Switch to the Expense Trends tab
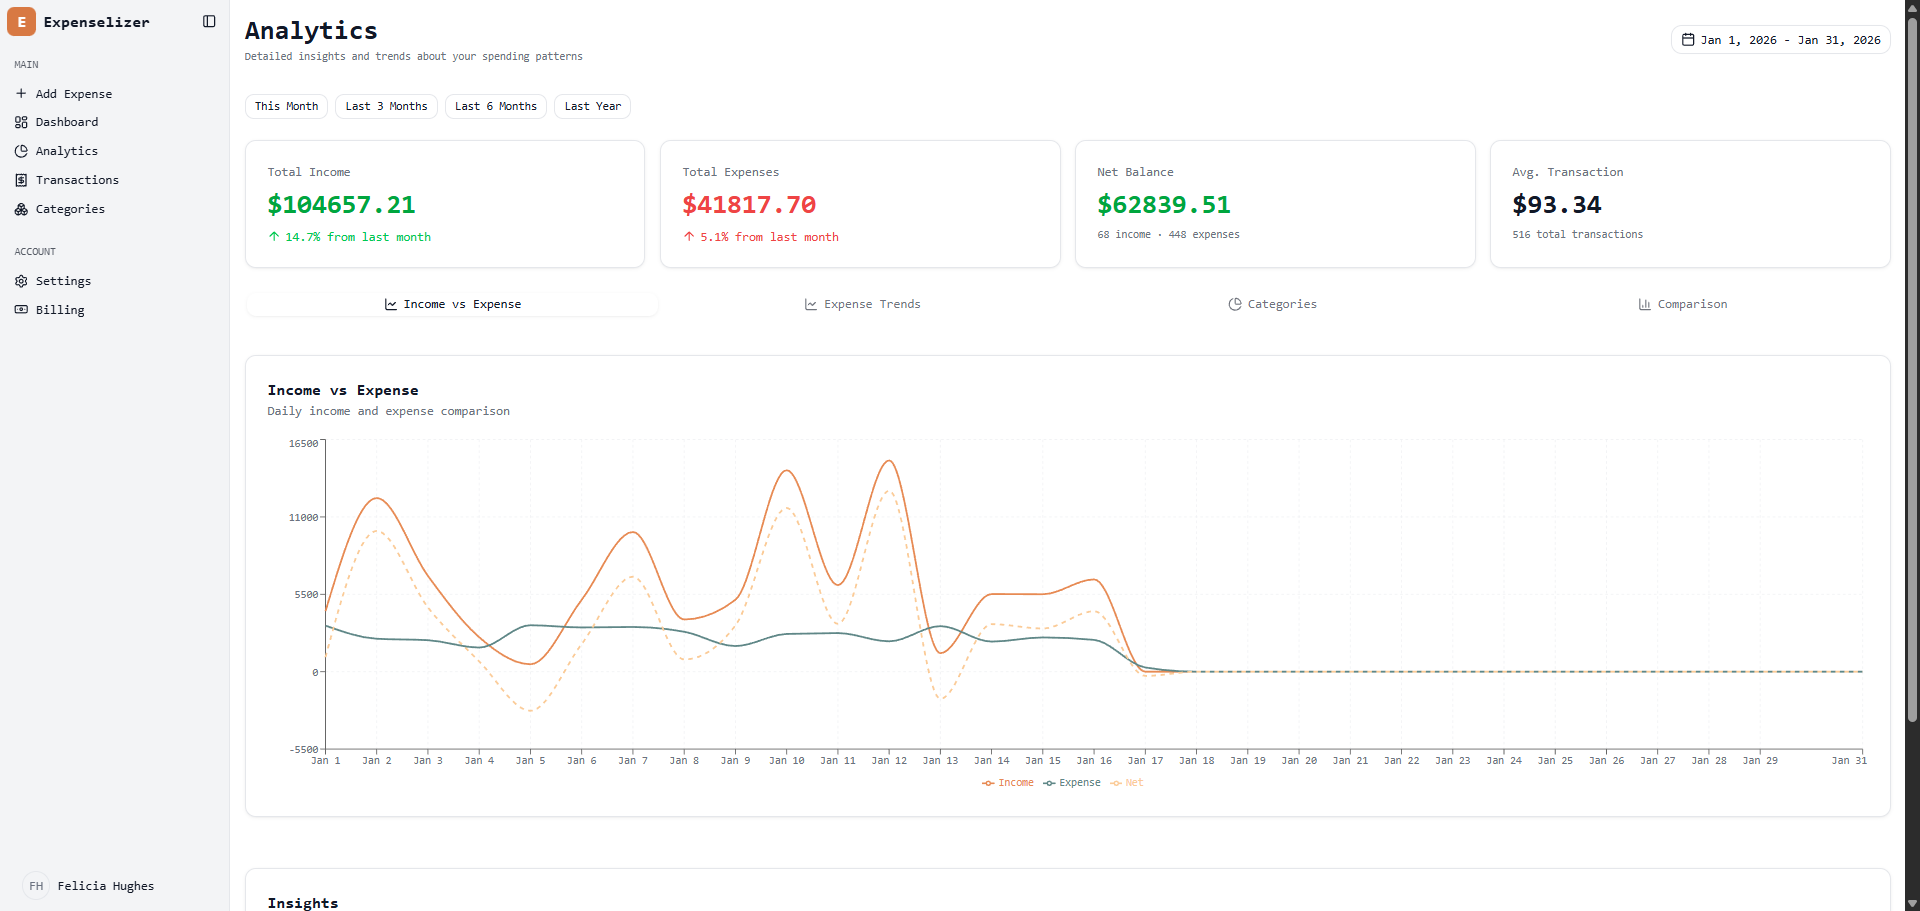The image size is (1920, 911). pos(861,304)
